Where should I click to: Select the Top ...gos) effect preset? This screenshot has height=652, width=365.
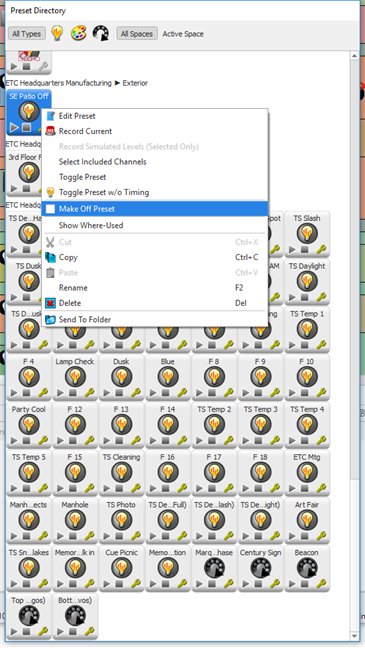[29, 616]
